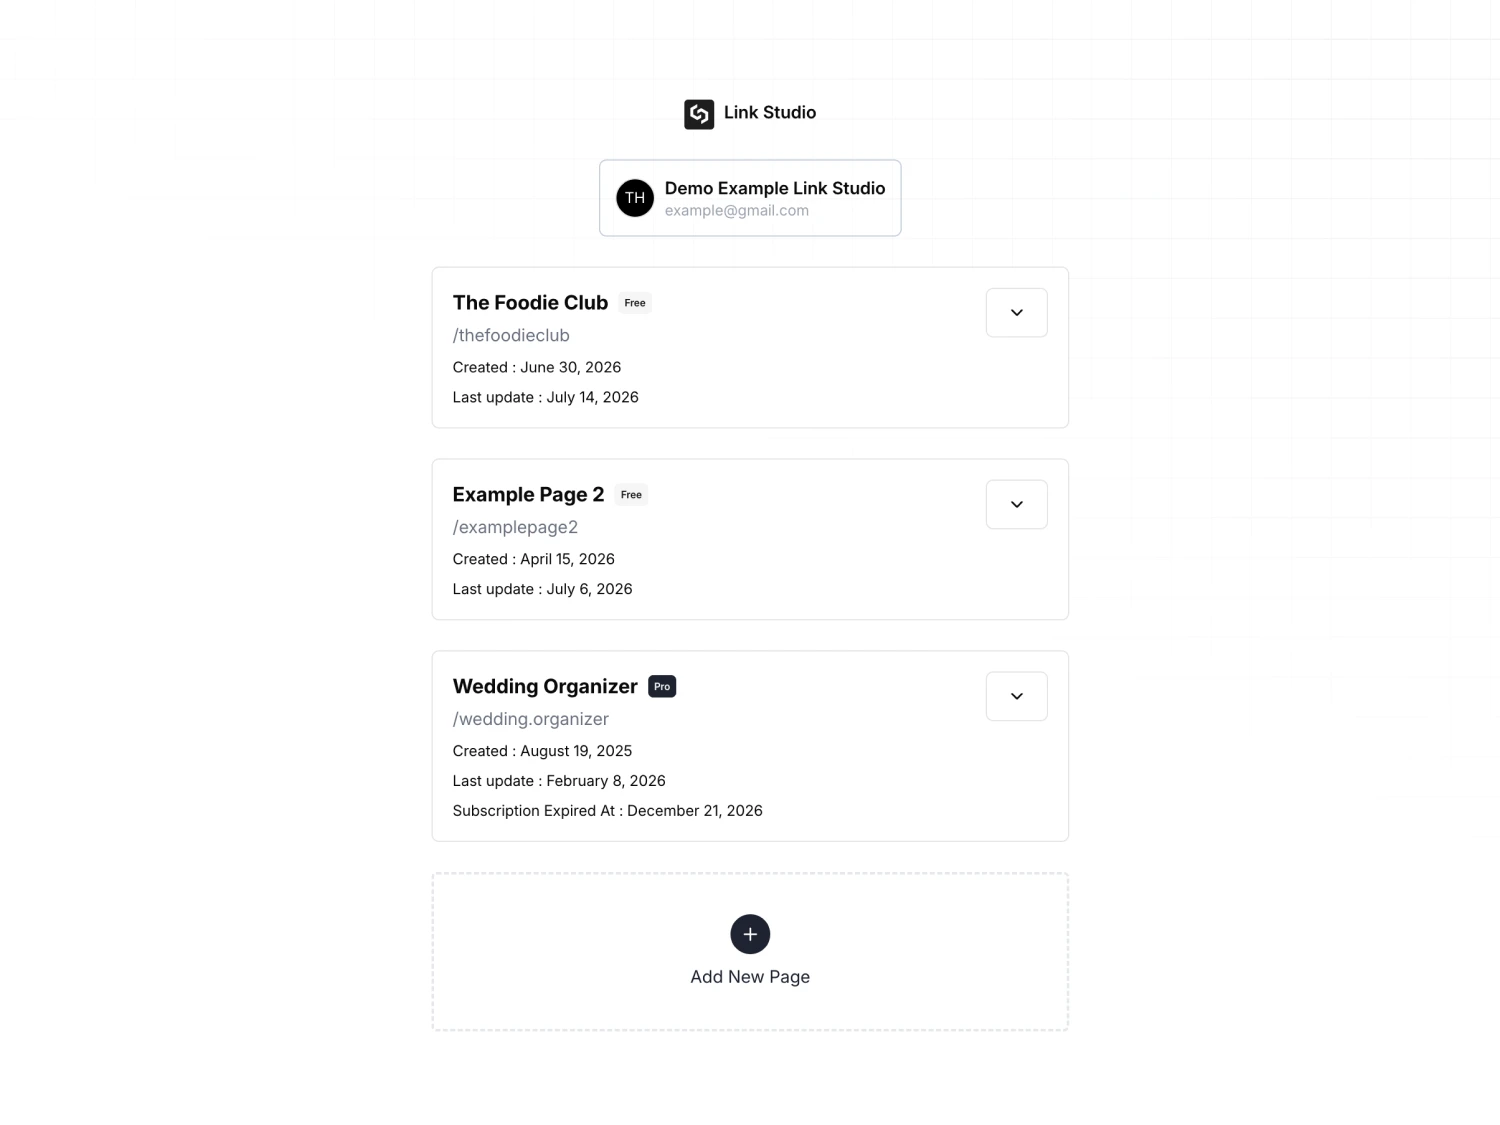
Task: Click the Subscription Expired At date line
Action: 607,811
